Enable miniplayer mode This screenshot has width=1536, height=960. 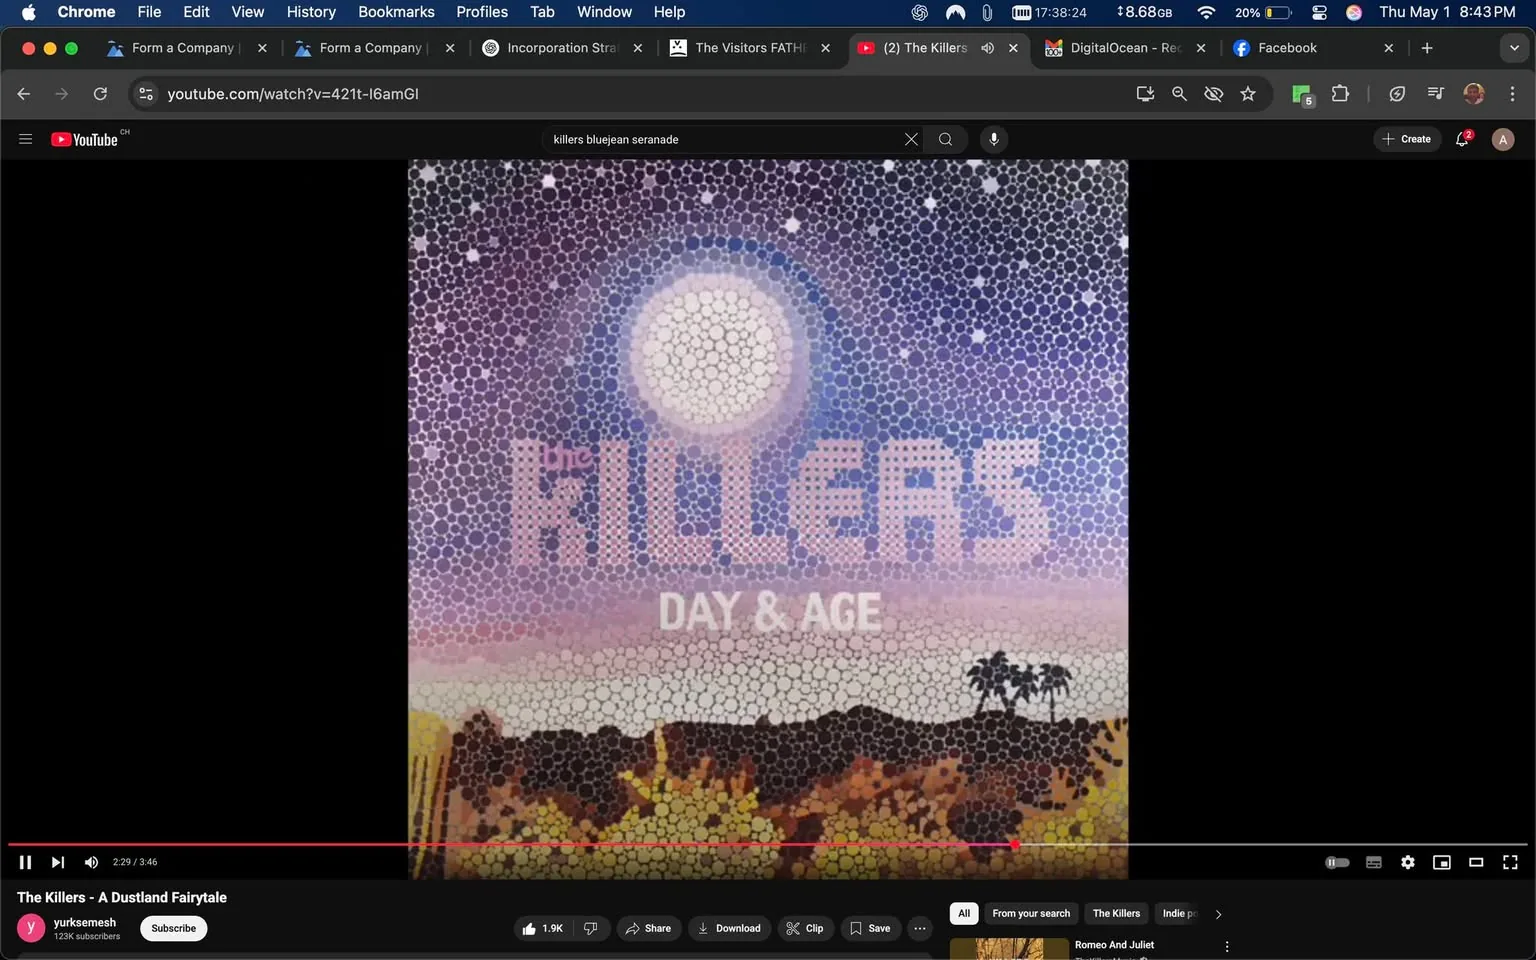(1442, 861)
